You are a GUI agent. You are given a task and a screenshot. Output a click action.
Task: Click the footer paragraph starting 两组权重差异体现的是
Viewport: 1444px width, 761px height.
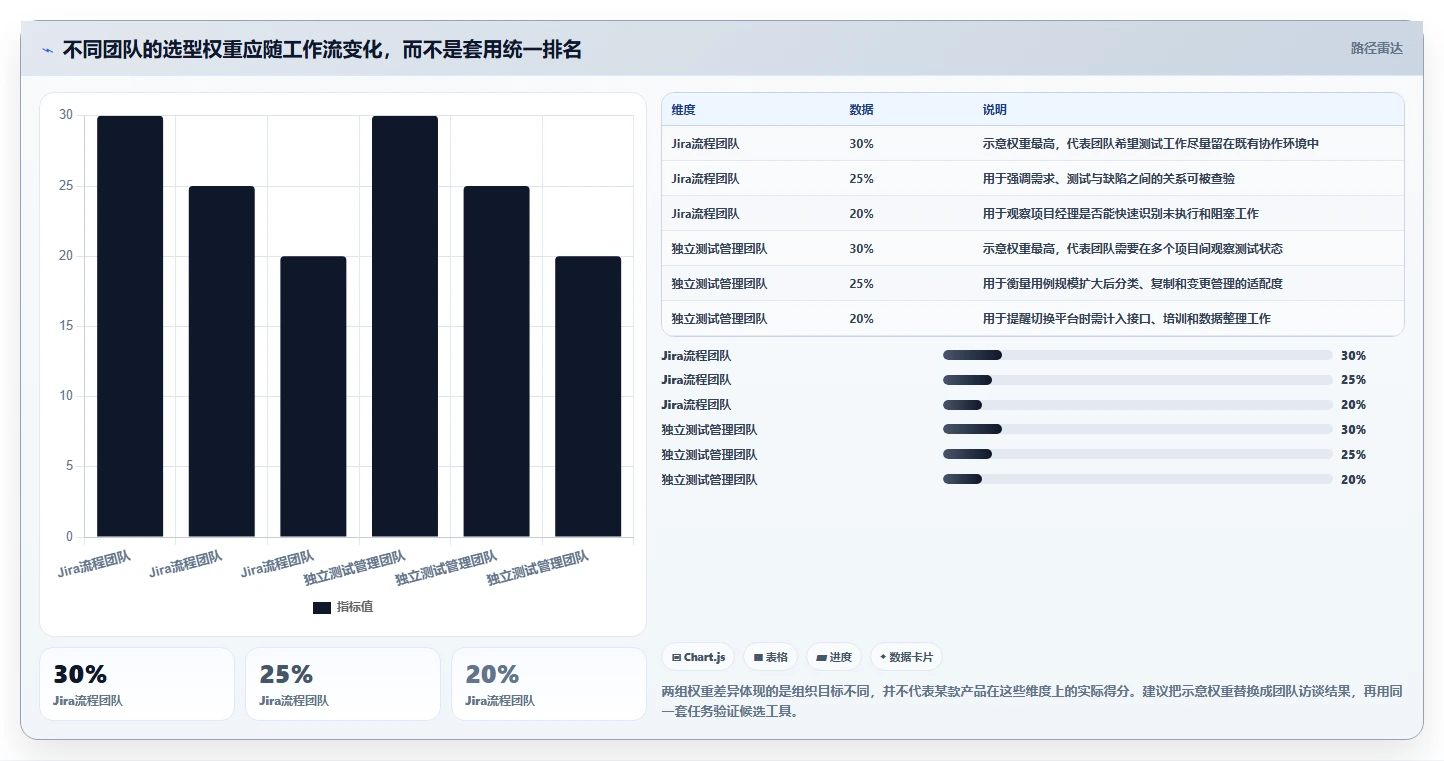tap(1030, 702)
